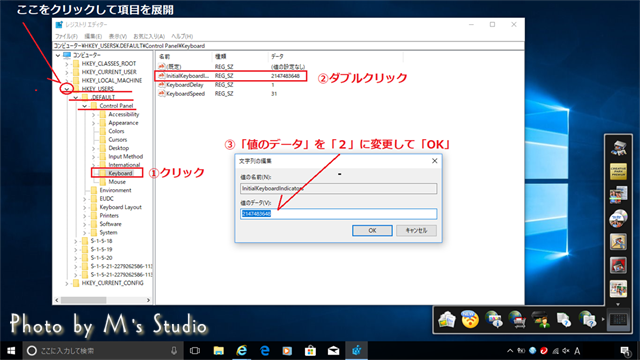Select the KeyboardDelay value entry
The width and height of the screenshot is (640, 360).
(181, 85)
